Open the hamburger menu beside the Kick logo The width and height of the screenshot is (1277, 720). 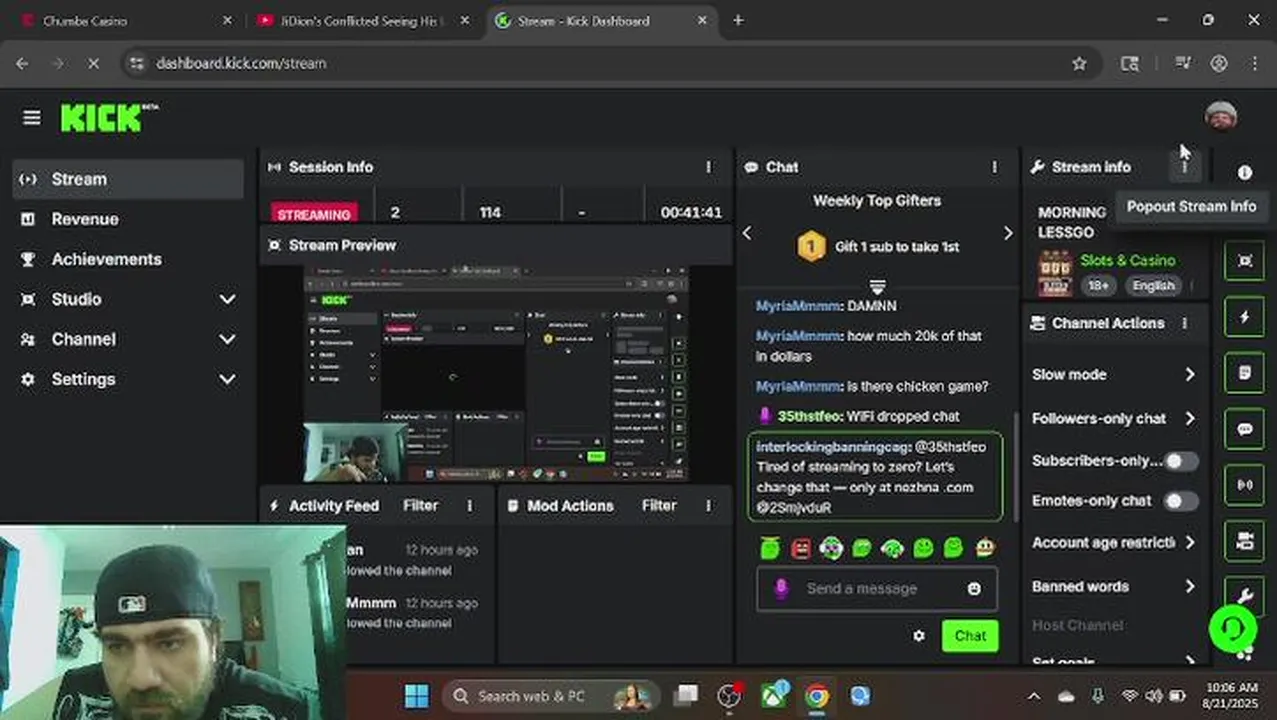(x=31, y=118)
